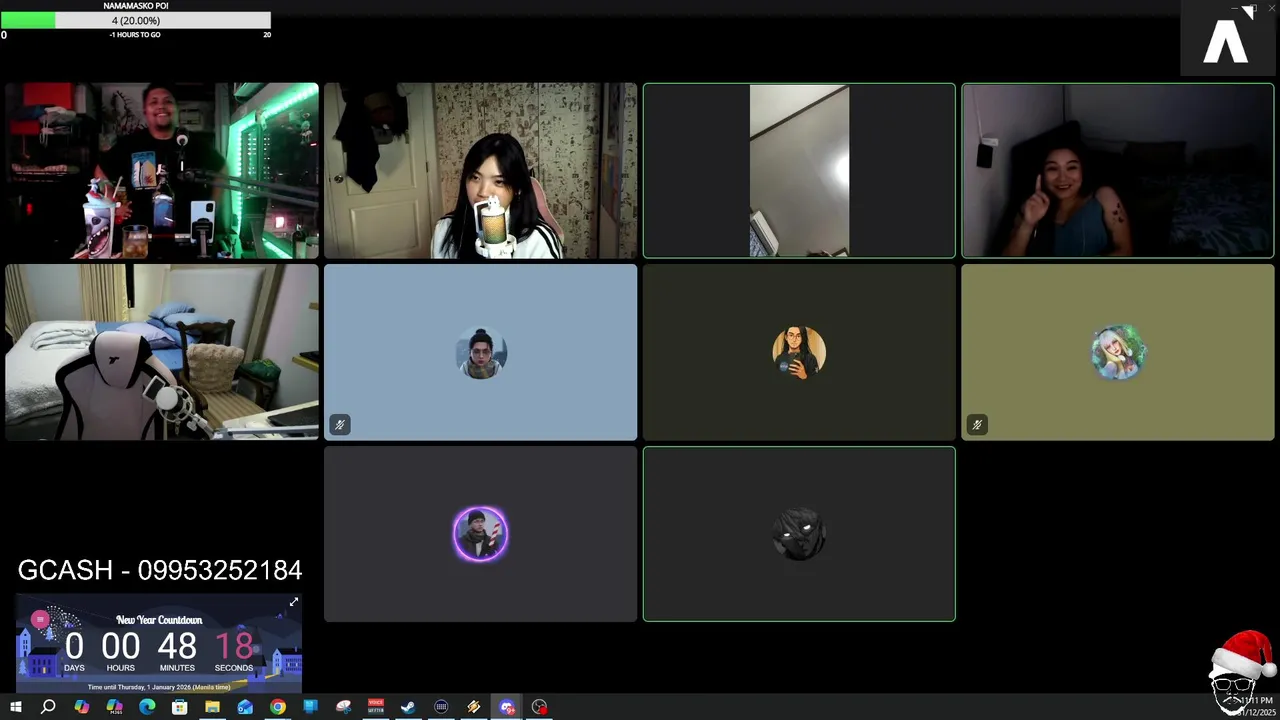Open the yellow diagonal-stripe taskbar app
1280x720 pixels.
[474, 707]
